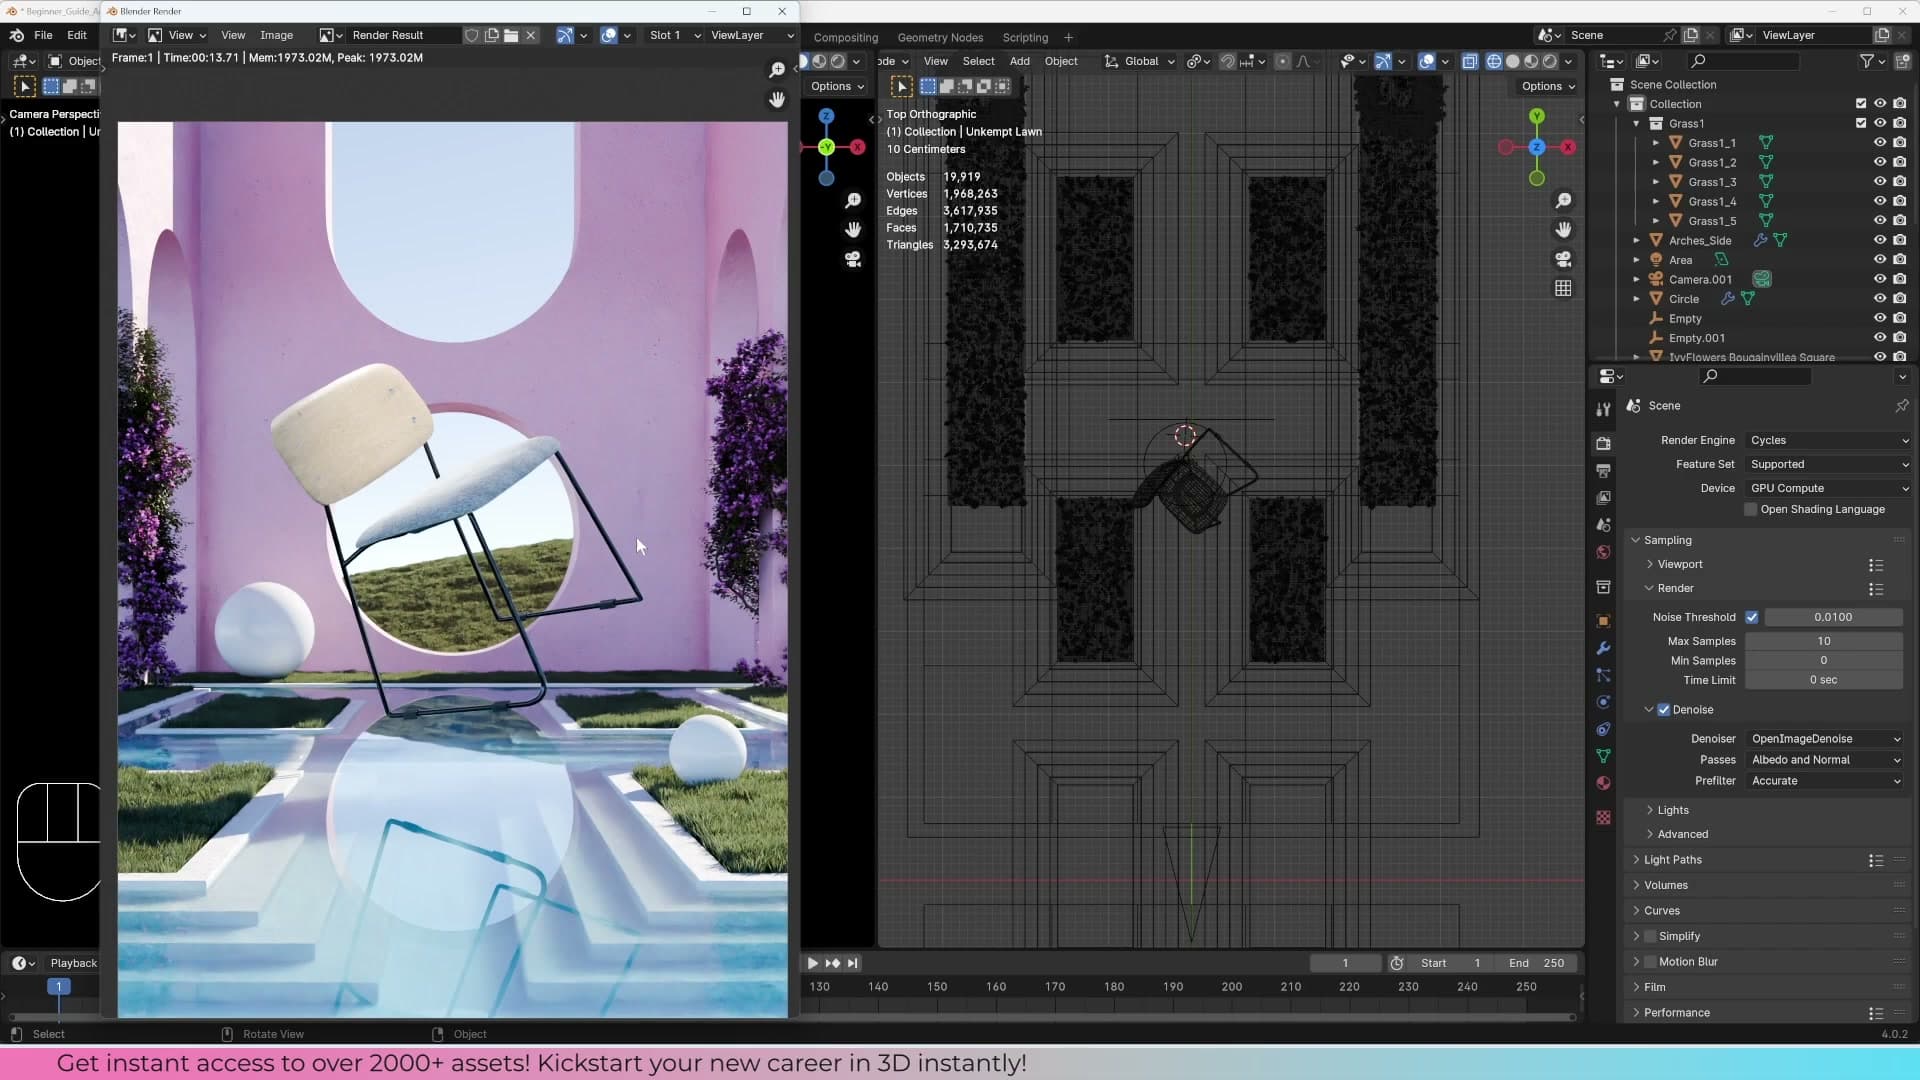Switch to the Compositing workspace tab
Screen dimensions: 1920x1080
(x=845, y=37)
